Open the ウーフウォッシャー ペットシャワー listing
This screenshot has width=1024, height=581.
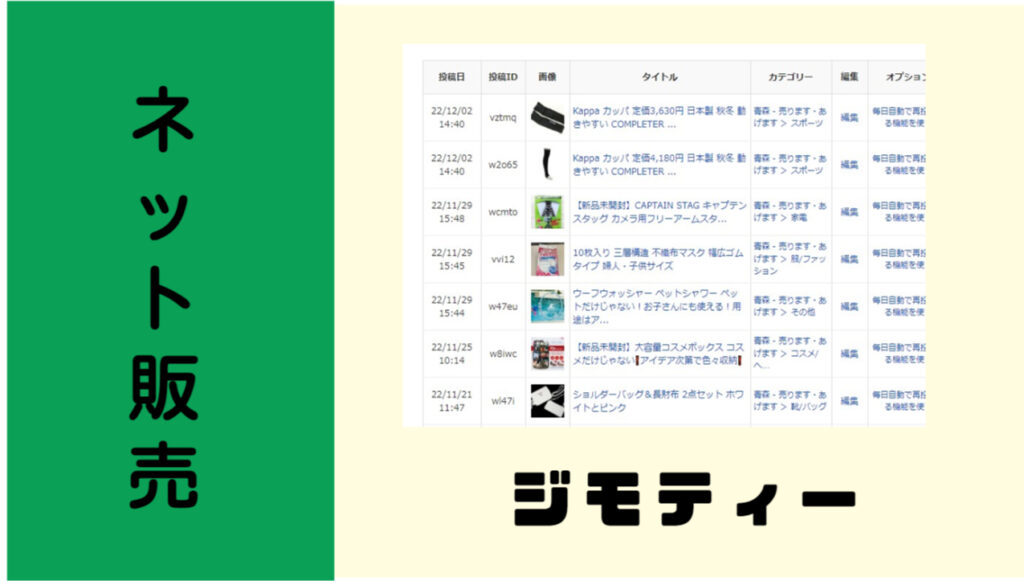point(657,306)
